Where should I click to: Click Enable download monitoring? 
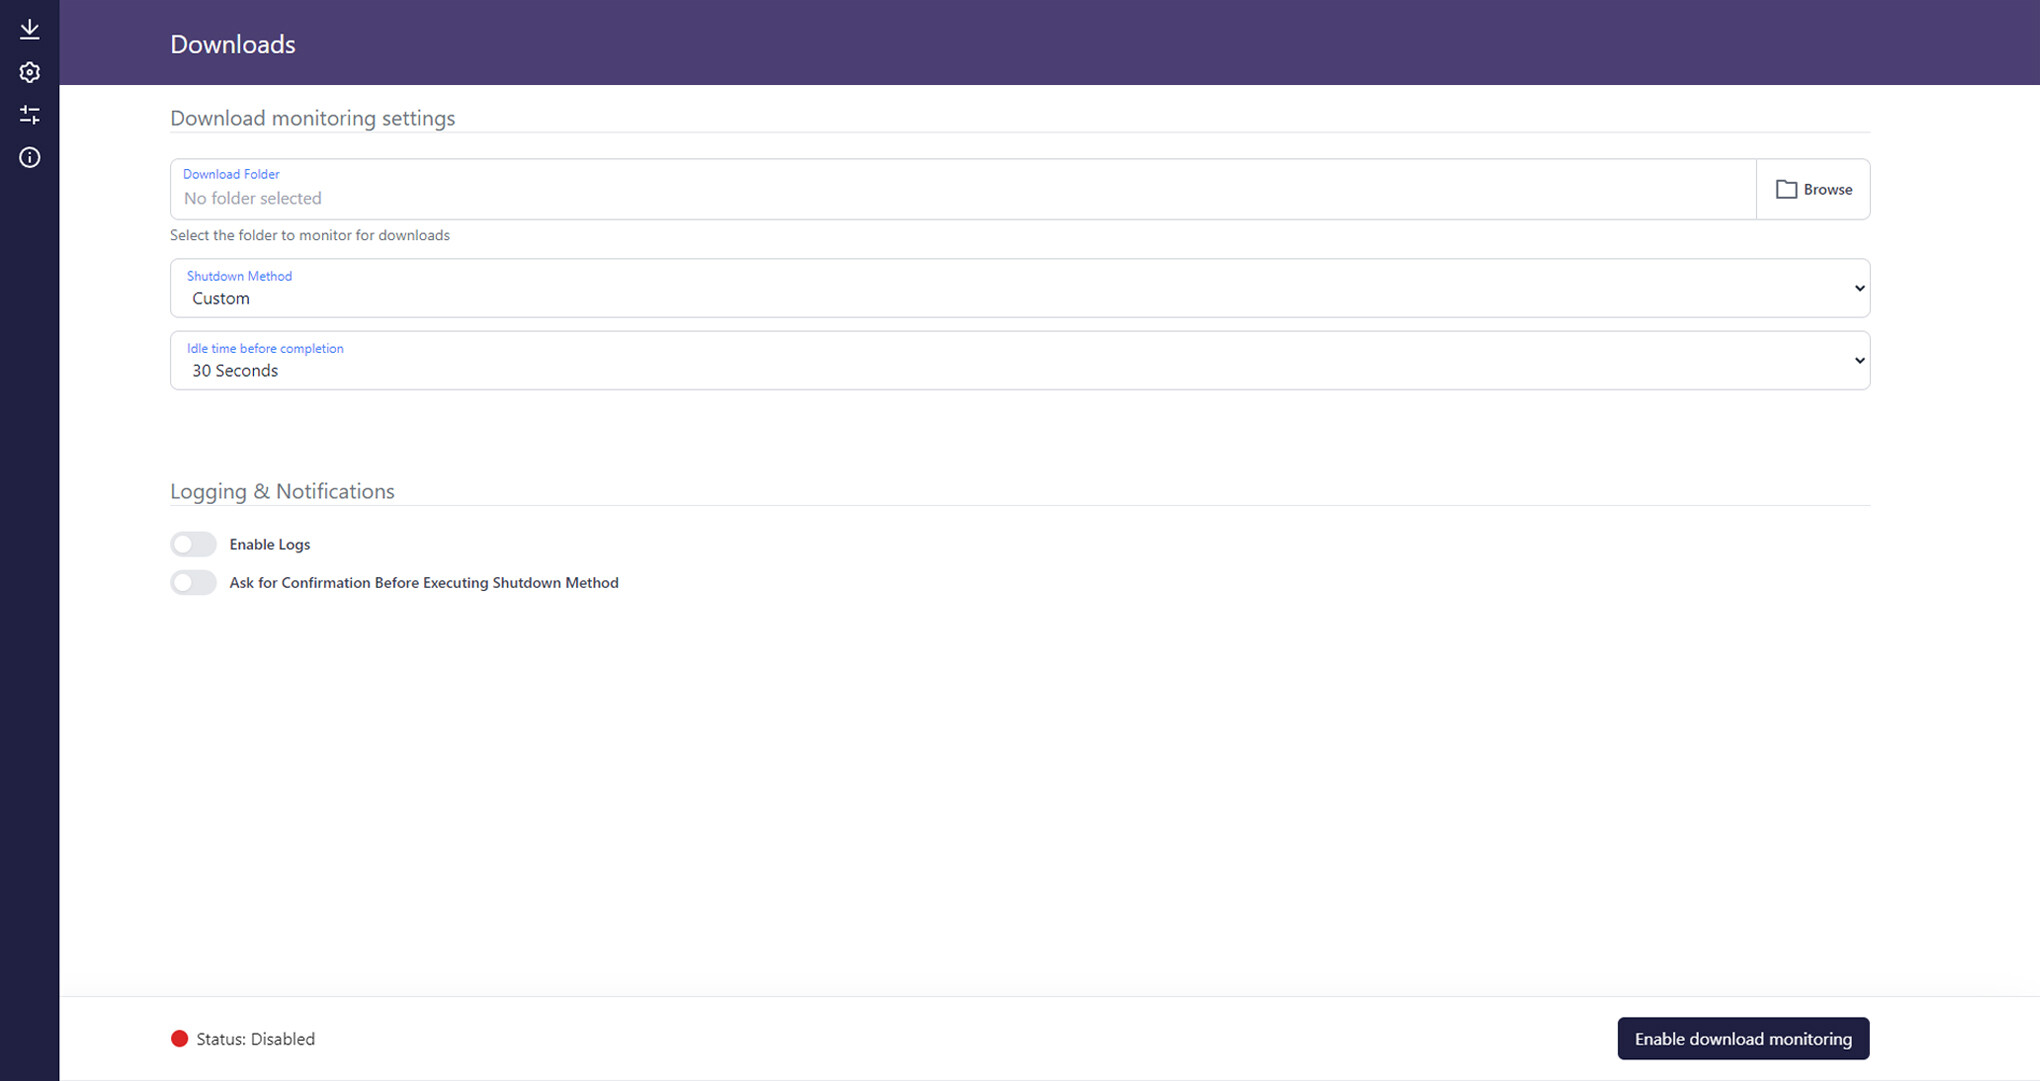(1743, 1039)
